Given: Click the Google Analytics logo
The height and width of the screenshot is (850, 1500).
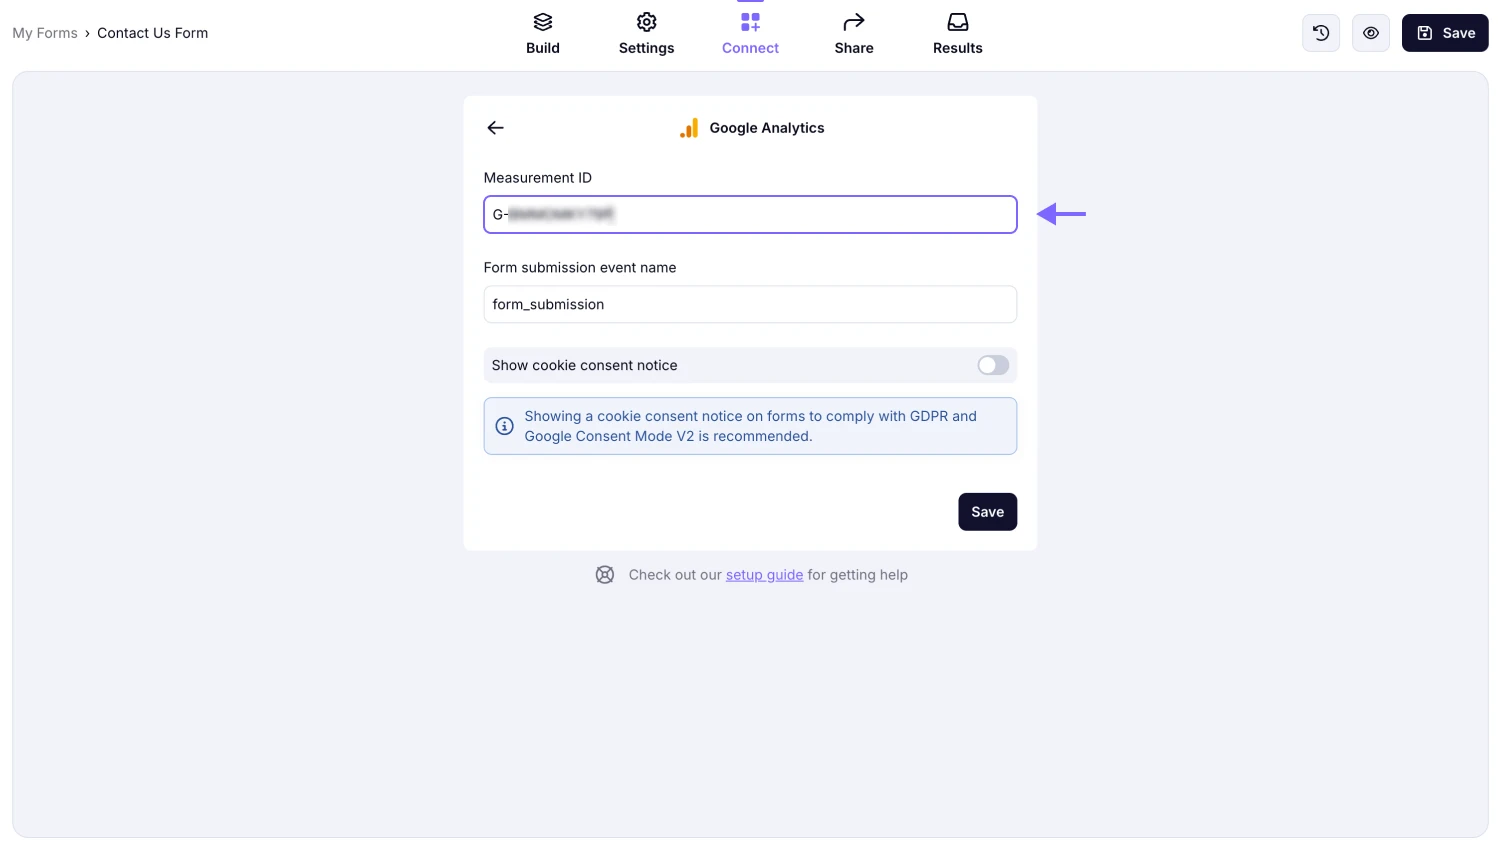Looking at the screenshot, I should [x=689, y=128].
